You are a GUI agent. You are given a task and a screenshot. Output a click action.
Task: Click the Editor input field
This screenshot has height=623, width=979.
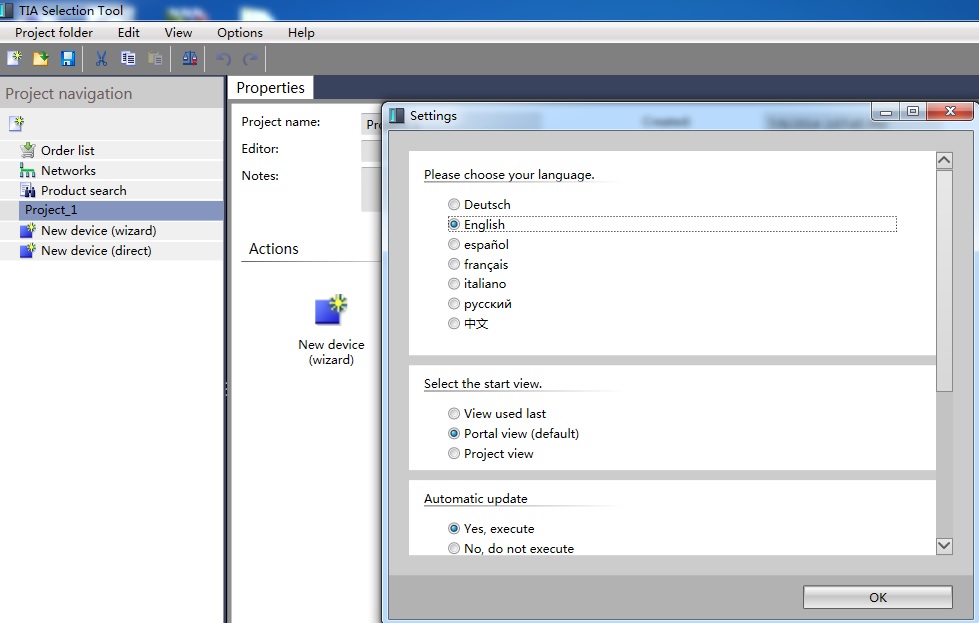click(x=371, y=150)
